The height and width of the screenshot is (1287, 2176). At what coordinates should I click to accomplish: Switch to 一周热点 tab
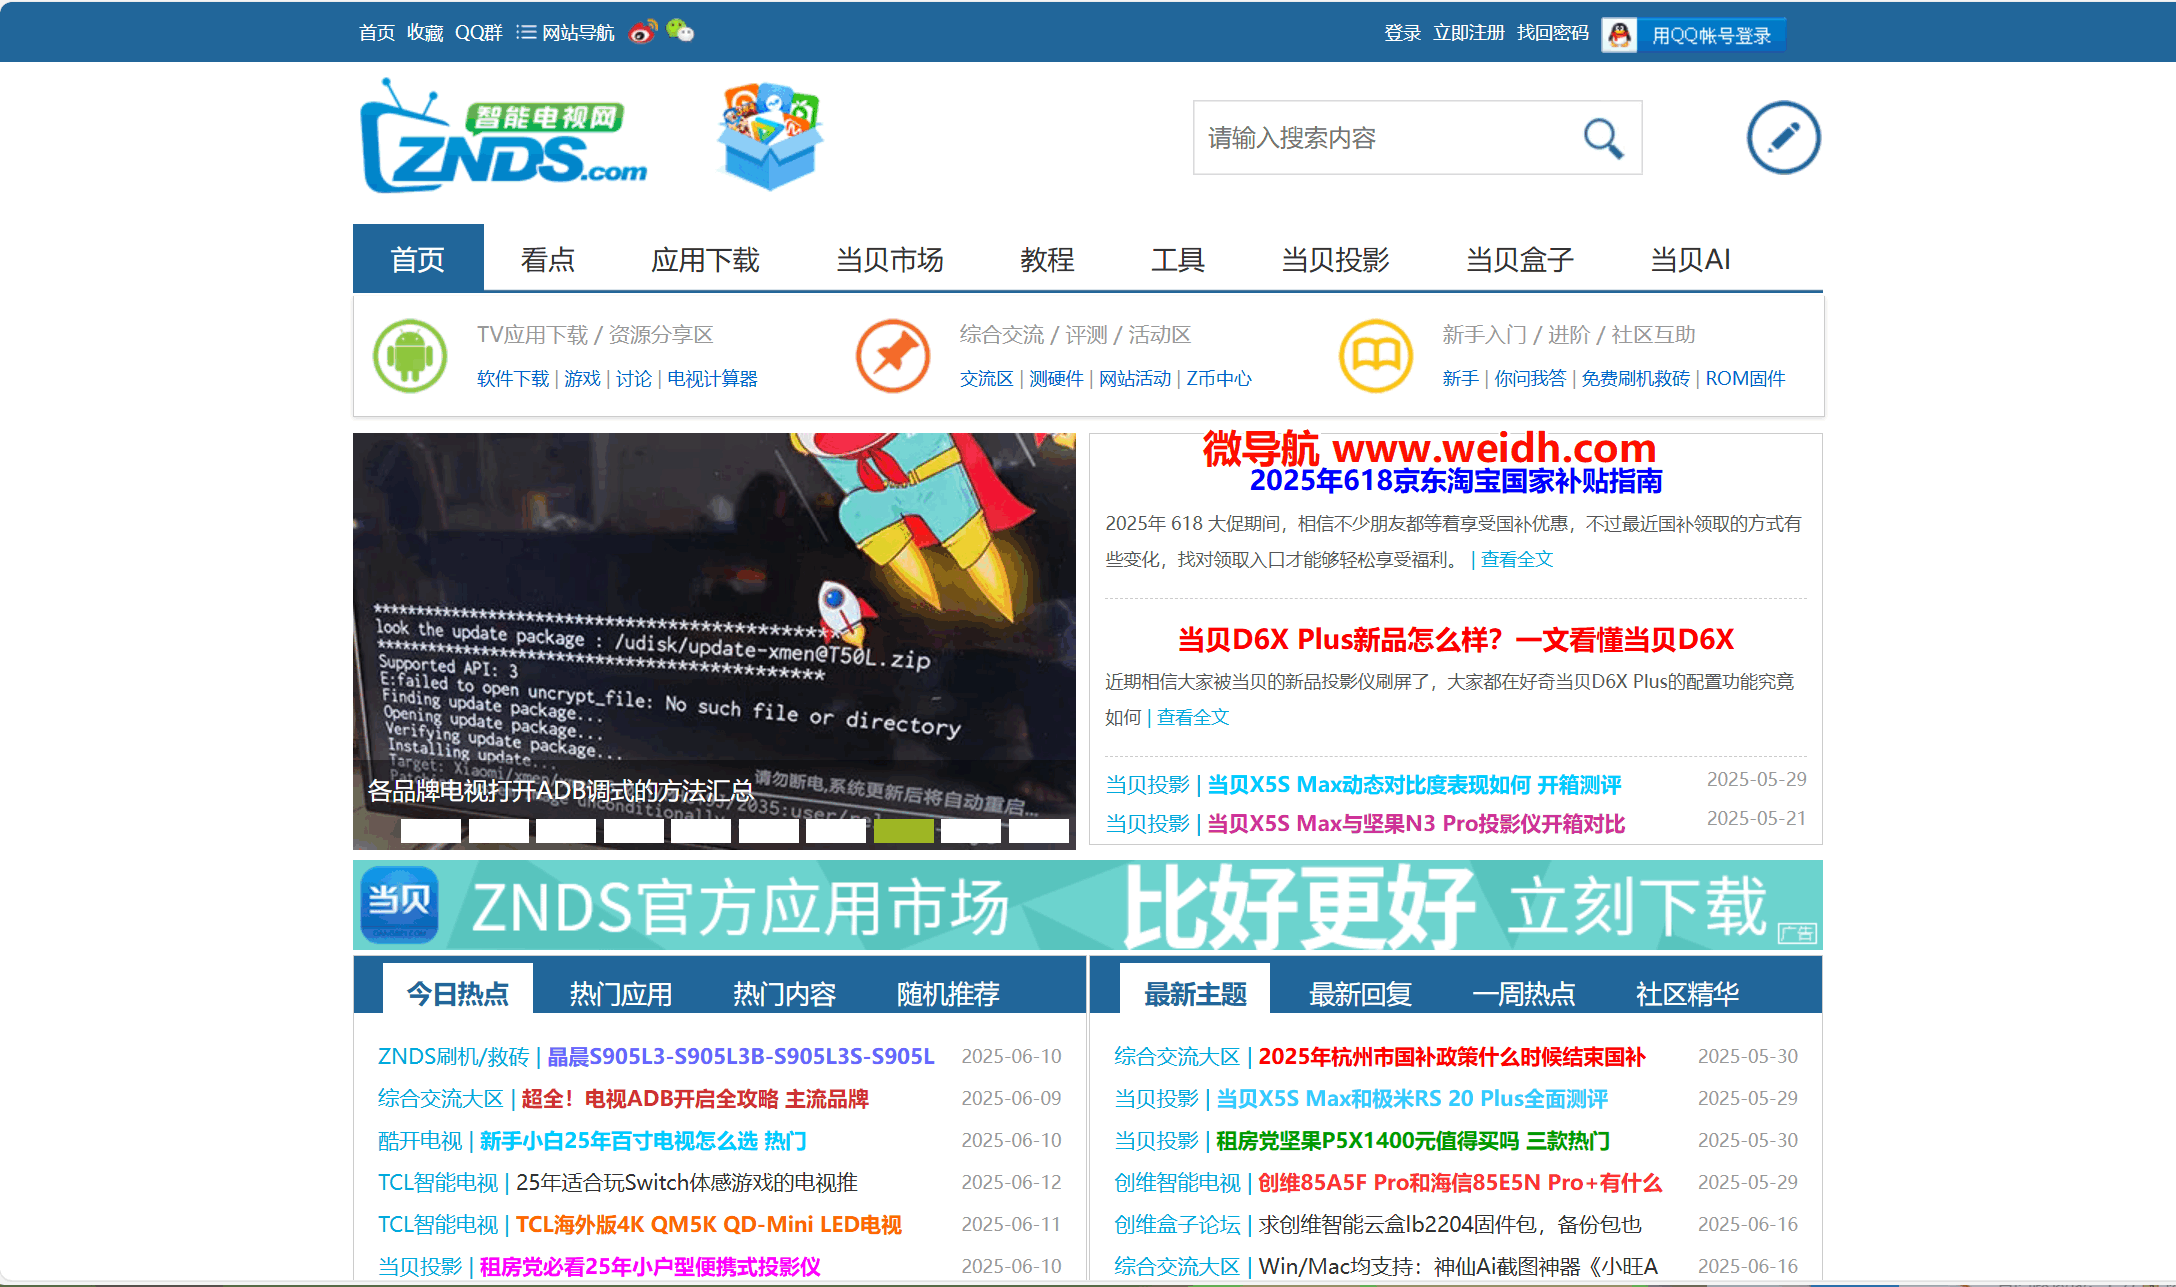[x=1524, y=993]
